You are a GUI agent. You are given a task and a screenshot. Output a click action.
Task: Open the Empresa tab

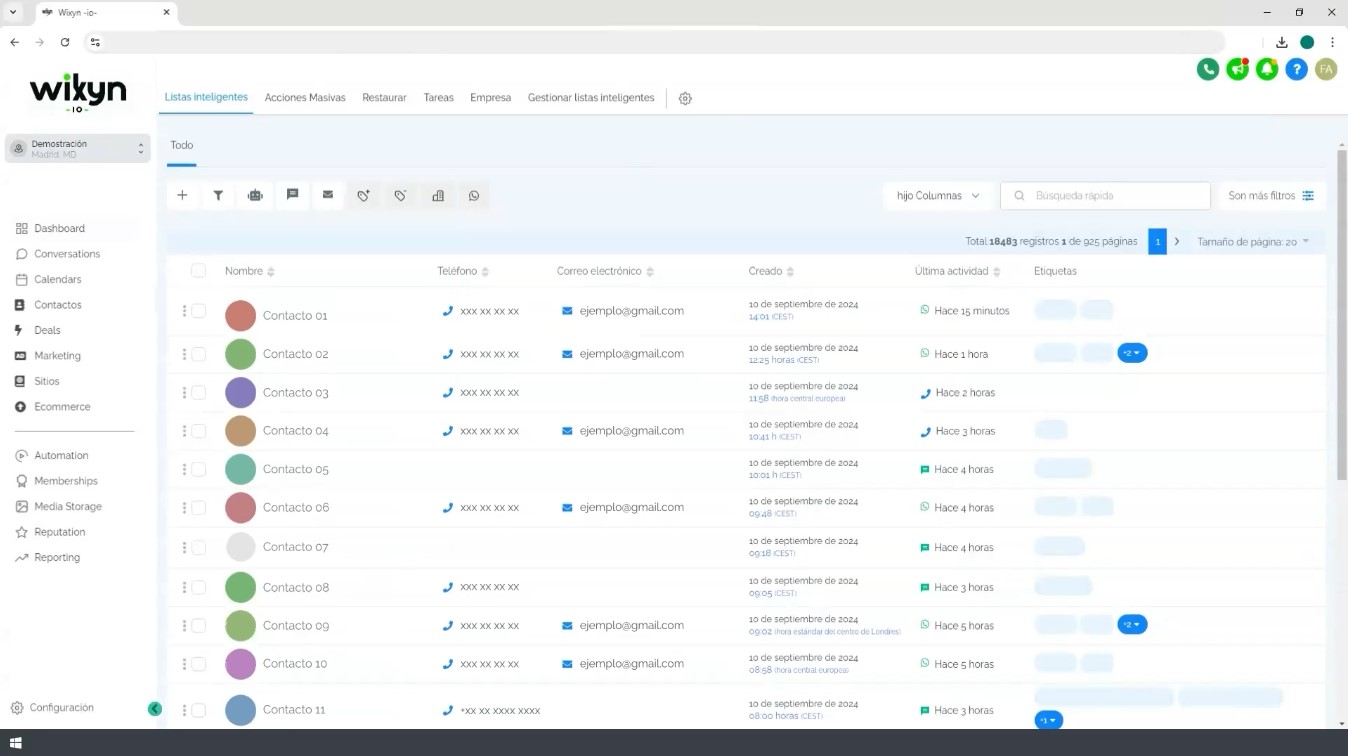490,98
